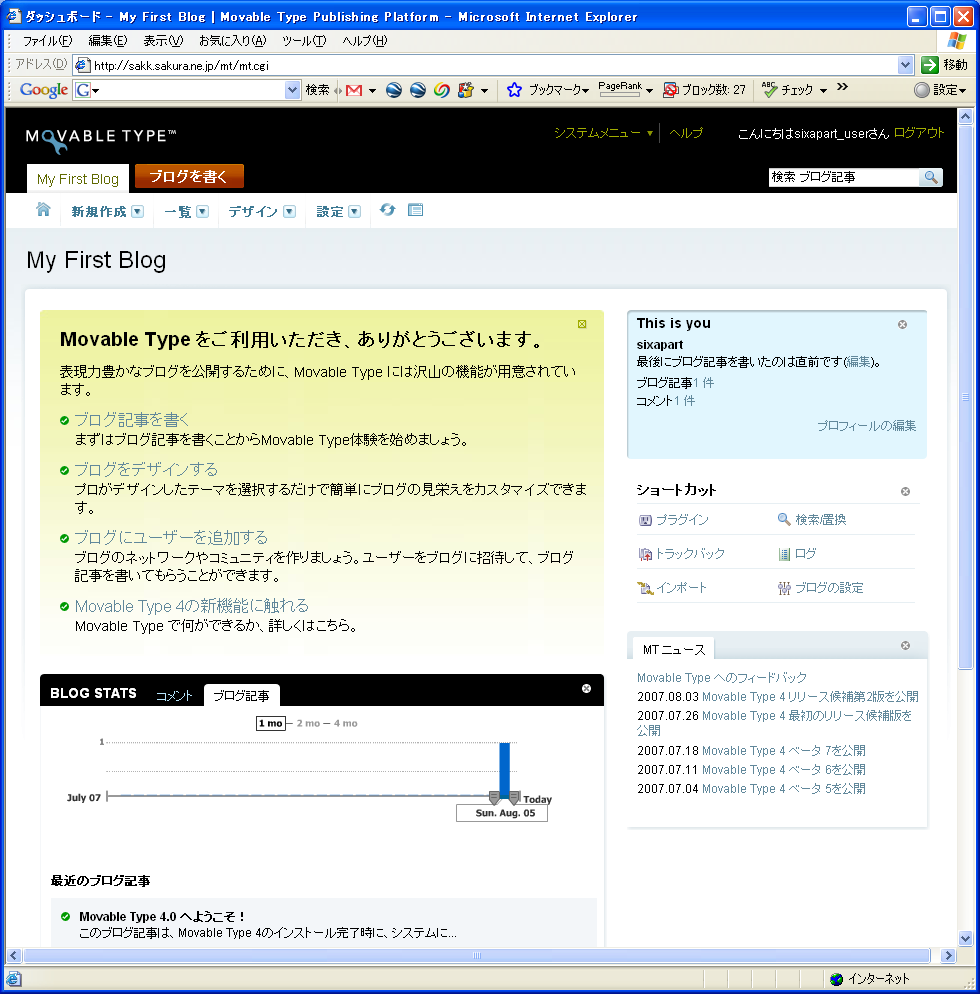Click the rebuild site arrows icon
Image resolution: width=980 pixels, height=994 pixels.
387,210
